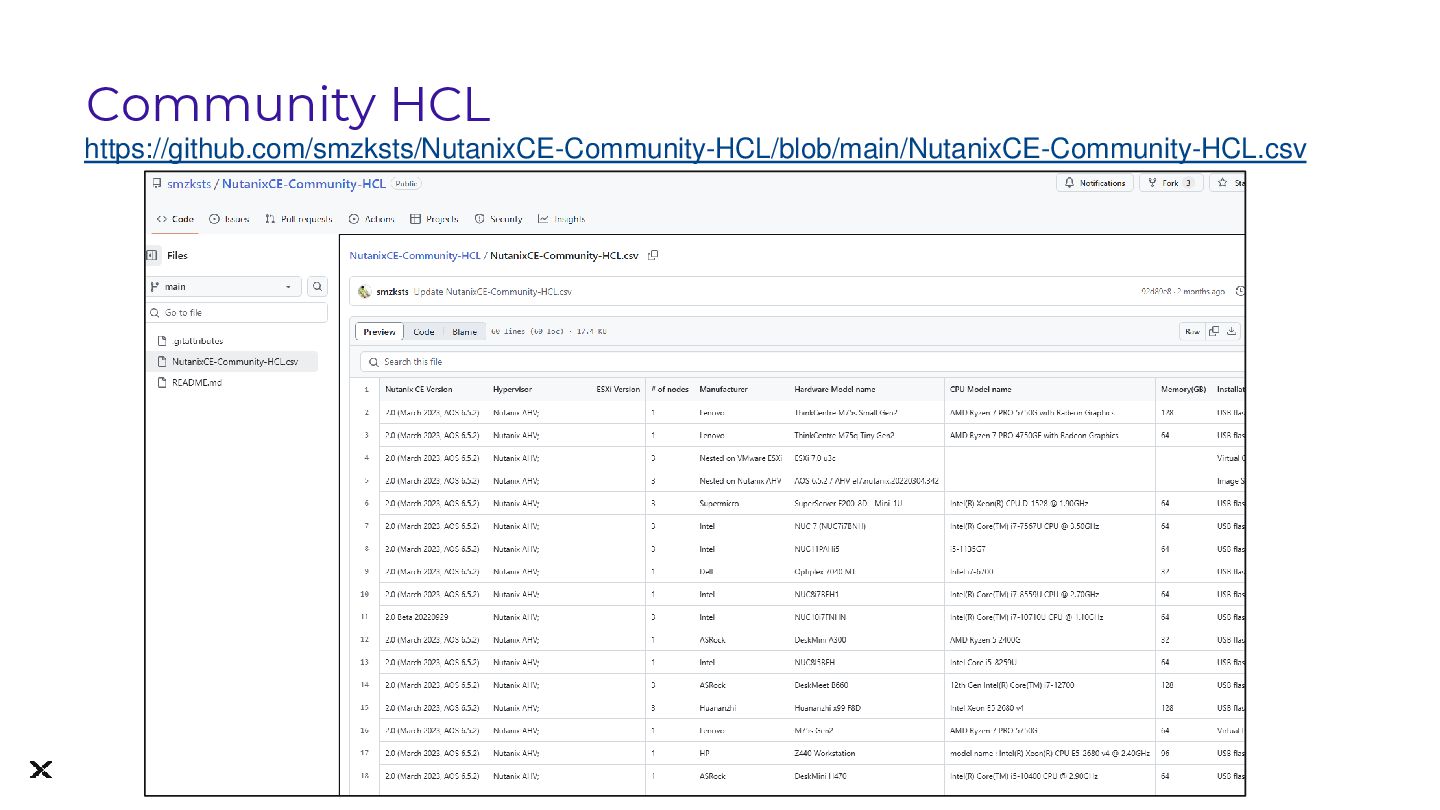Switch to the Code repository tab
This screenshot has width=1440, height=810.
click(x=176, y=219)
